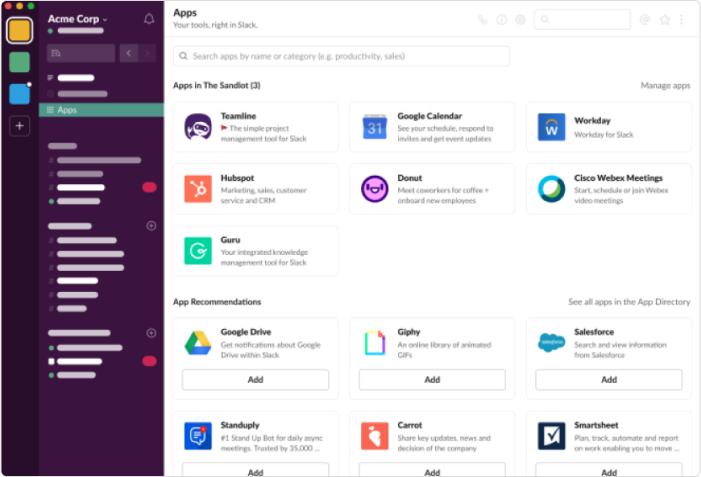
Task: Open the Workday app icon
Action: point(551,127)
